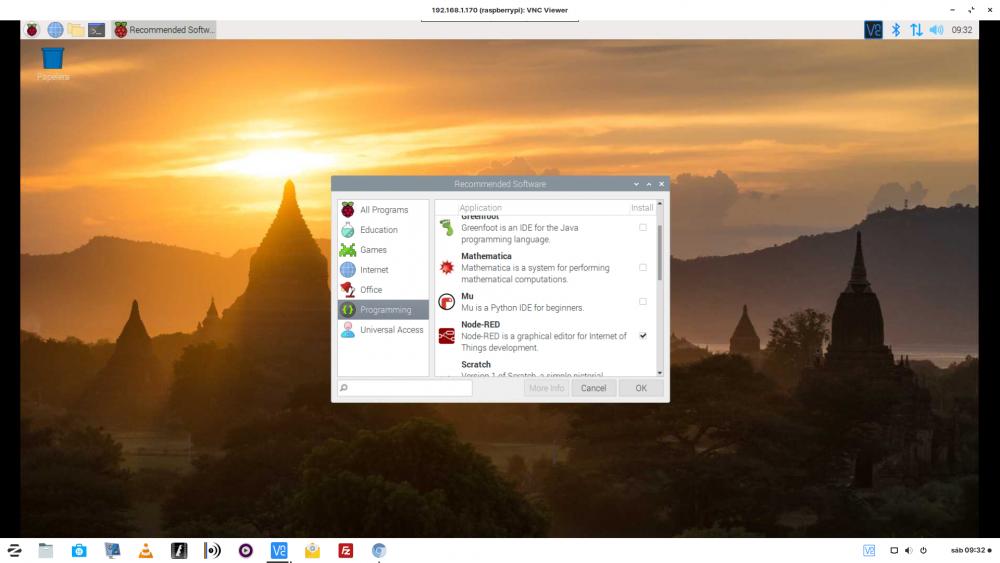Select Recommended Software taskbar entry
The width and height of the screenshot is (1000, 563).
pos(164,29)
